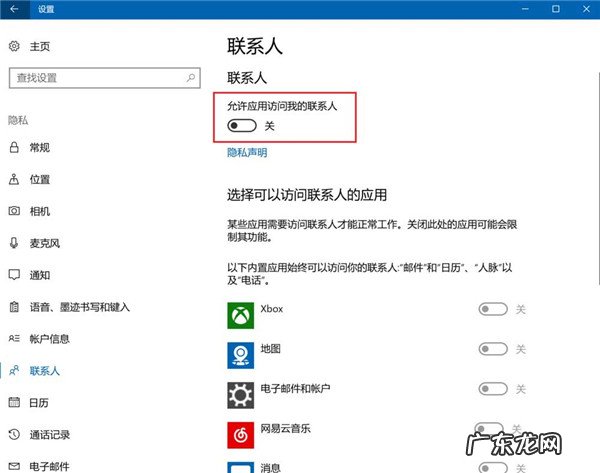Screen dimensions: 600x473
Task: Click the 电子邮件和帐户 gear app icon
Action: (240, 395)
